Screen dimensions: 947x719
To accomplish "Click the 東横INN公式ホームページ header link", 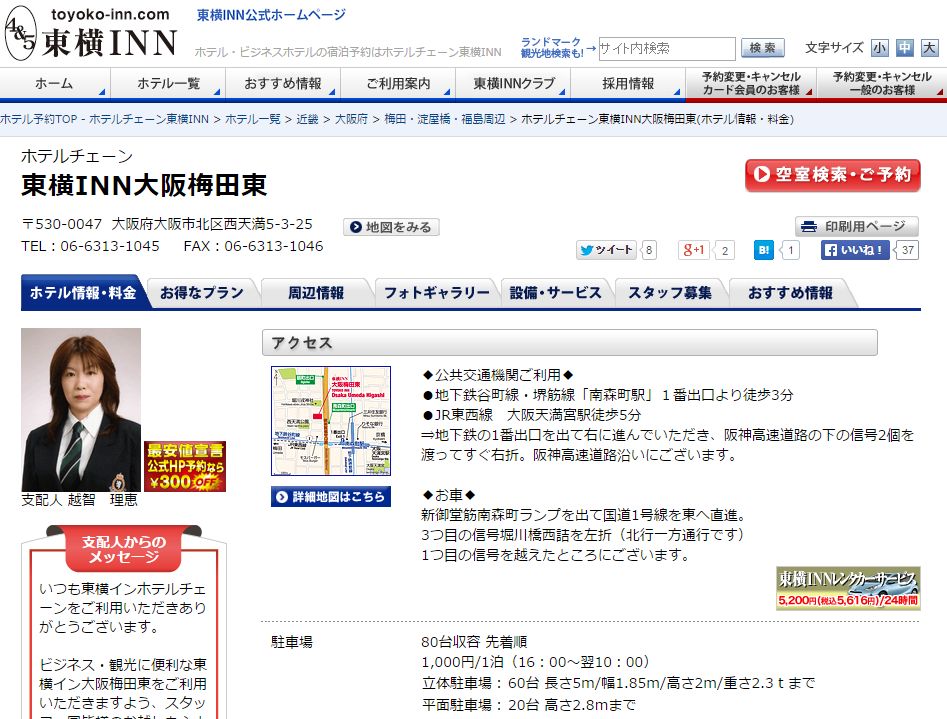I will pos(271,15).
